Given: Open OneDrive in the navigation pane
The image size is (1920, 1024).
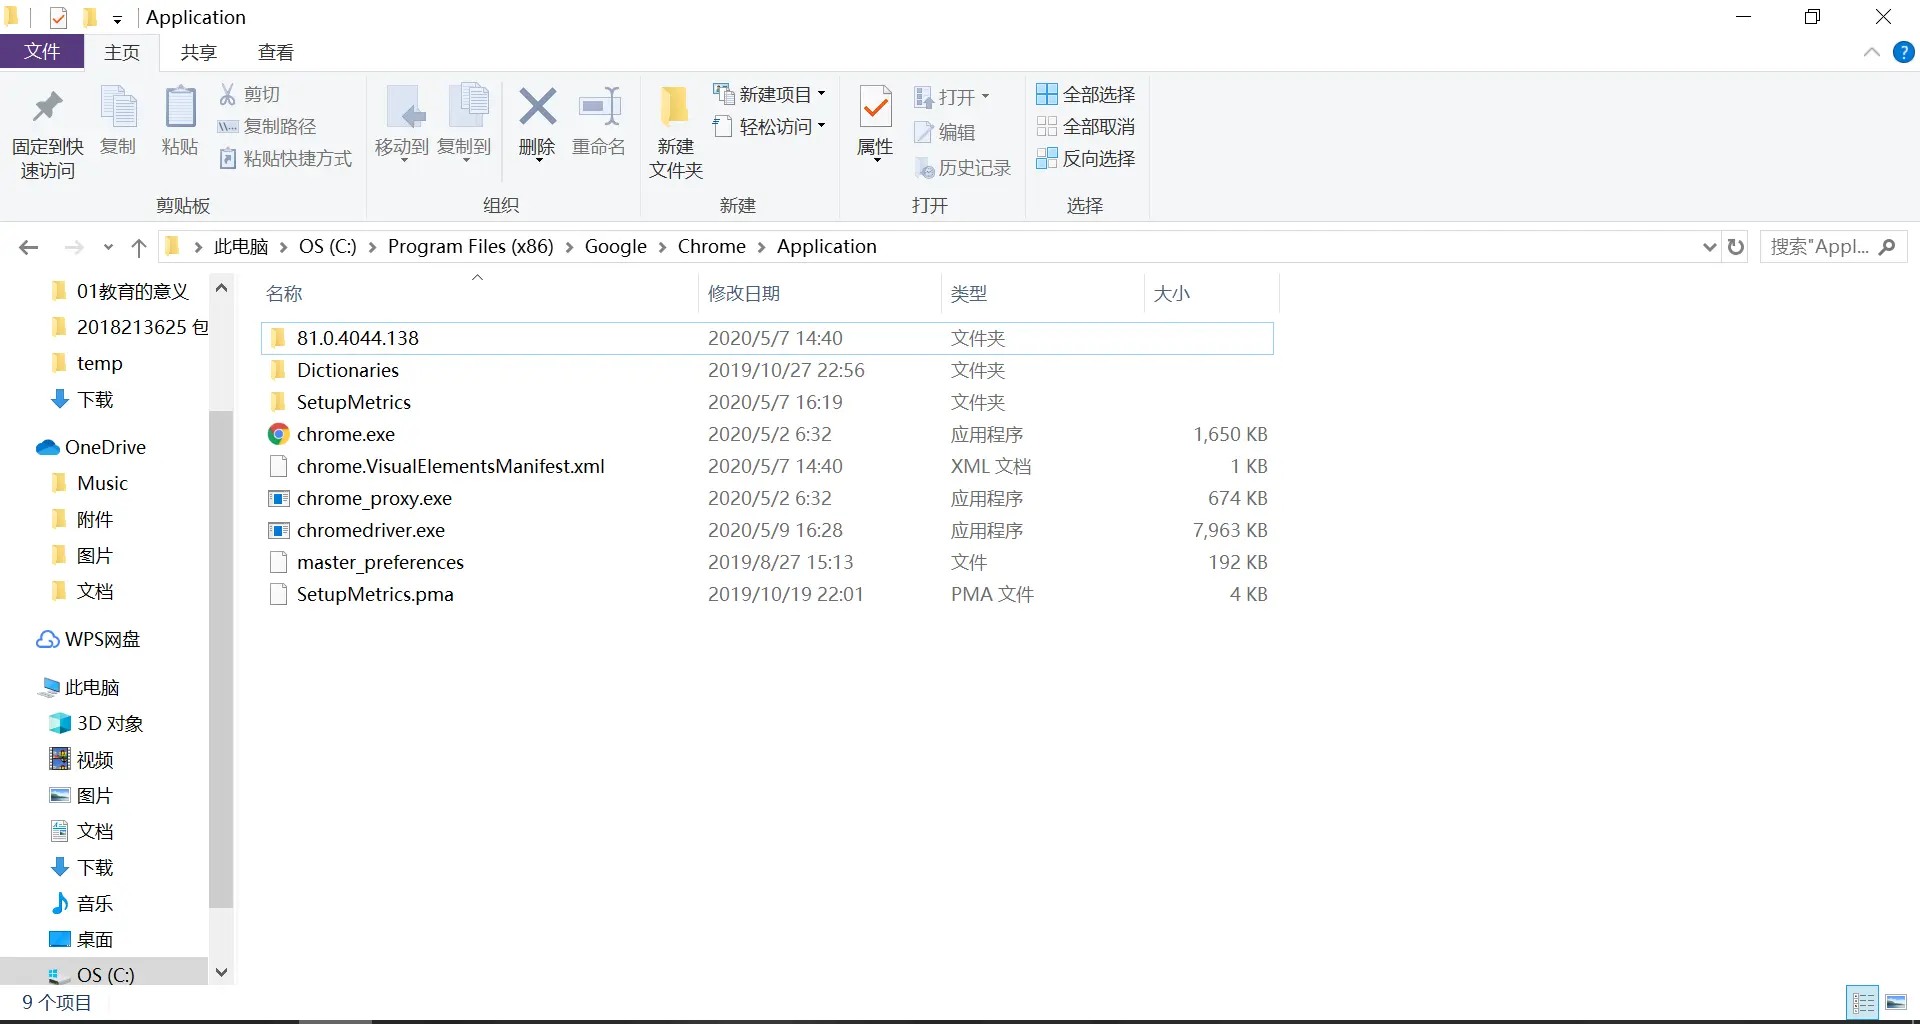Looking at the screenshot, I should (x=91, y=447).
